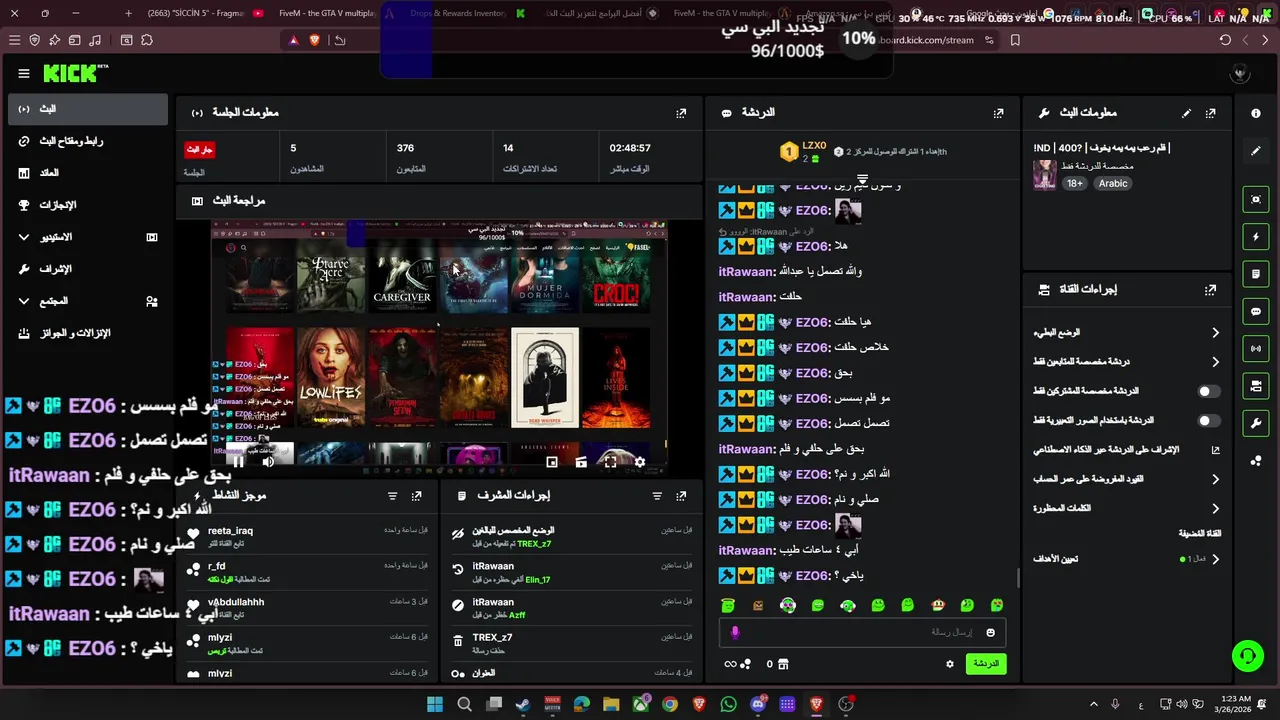Image resolution: width=1280 pixels, height=720 pixels.
Task: Toggle emote-only chat switch
Action: [x=1209, y=421]
